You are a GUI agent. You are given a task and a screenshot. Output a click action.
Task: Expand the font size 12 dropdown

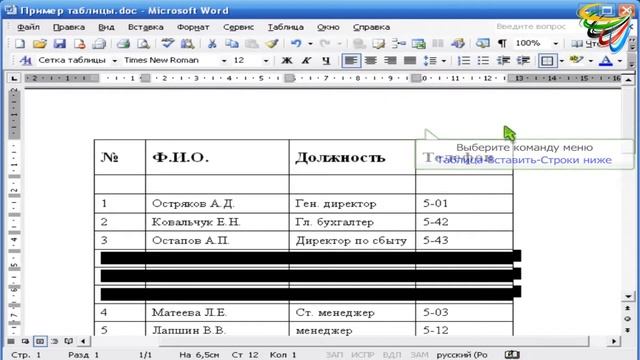click(266, 60)
